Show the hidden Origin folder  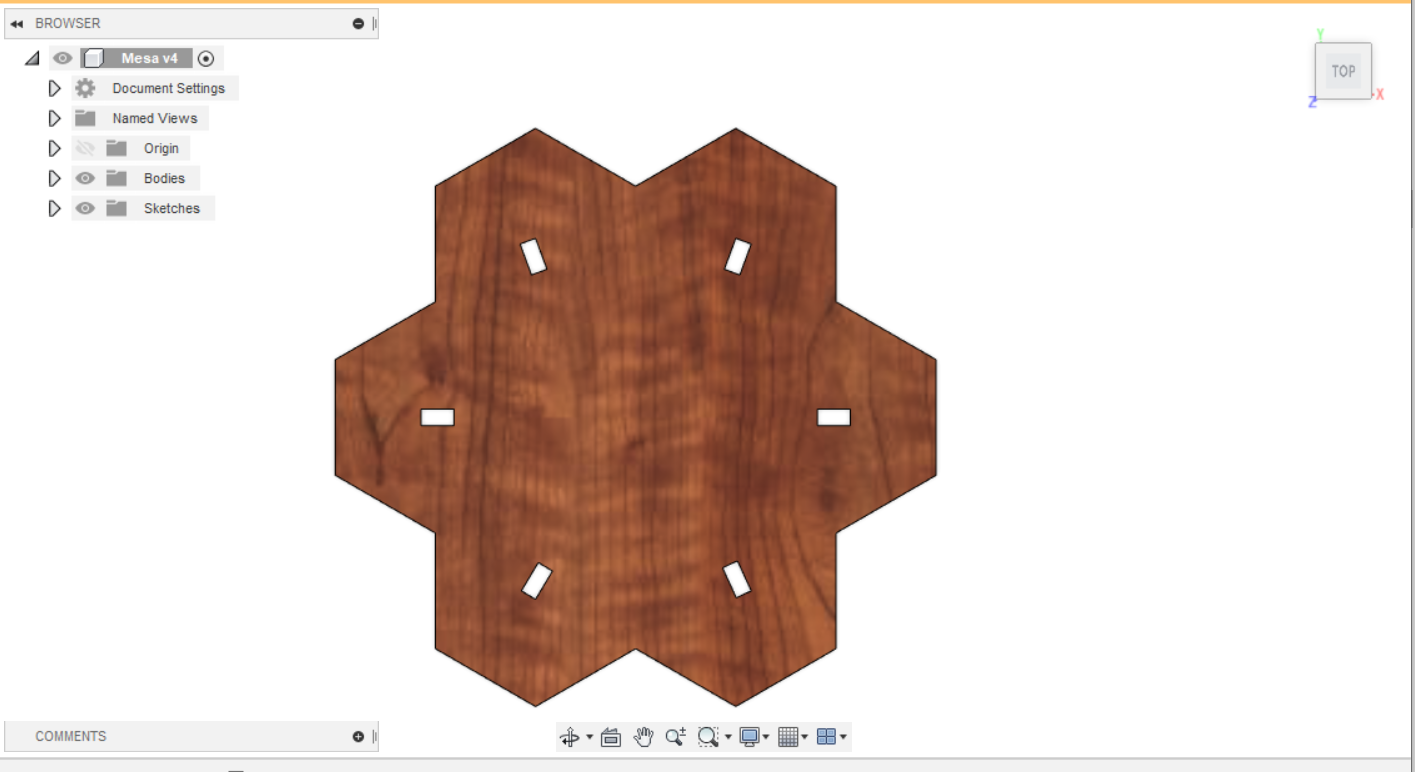tap(85, 148)
